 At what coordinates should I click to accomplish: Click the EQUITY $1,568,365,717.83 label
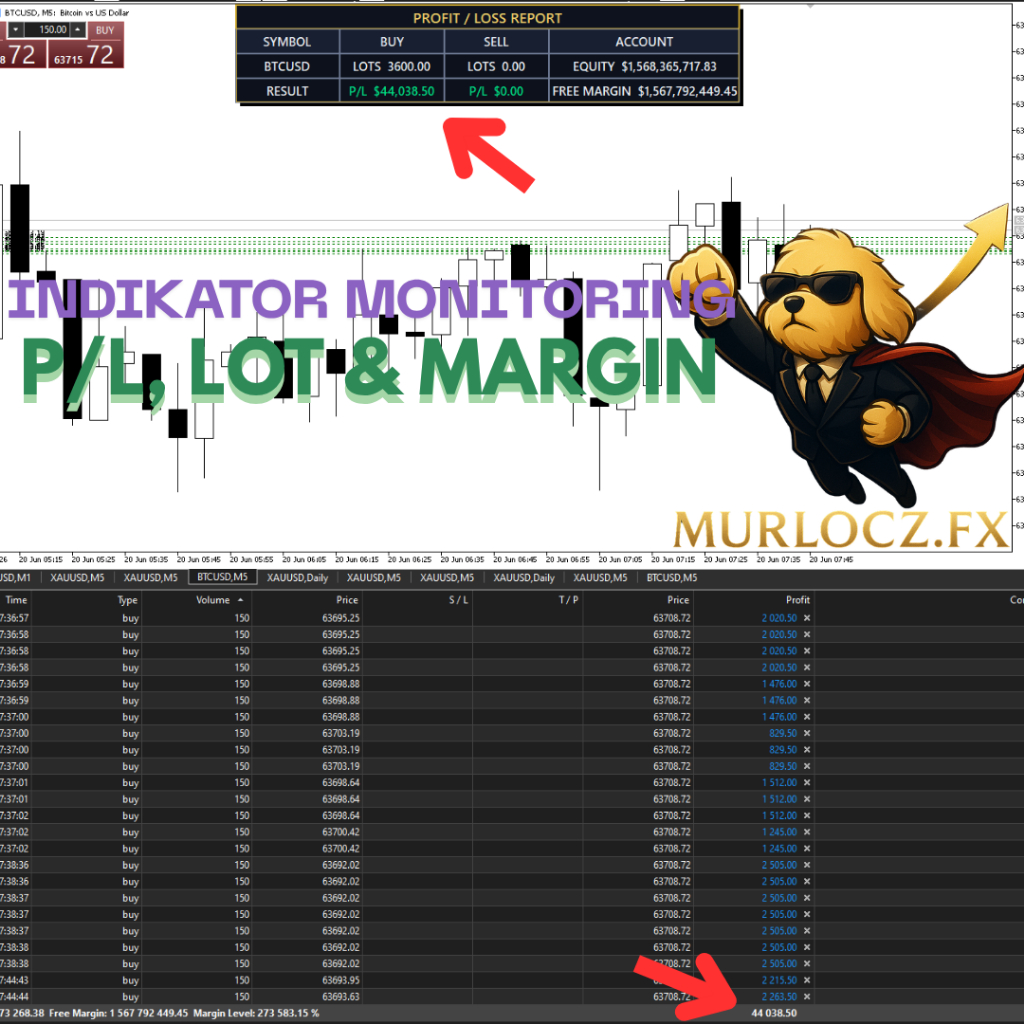(644, 66)
